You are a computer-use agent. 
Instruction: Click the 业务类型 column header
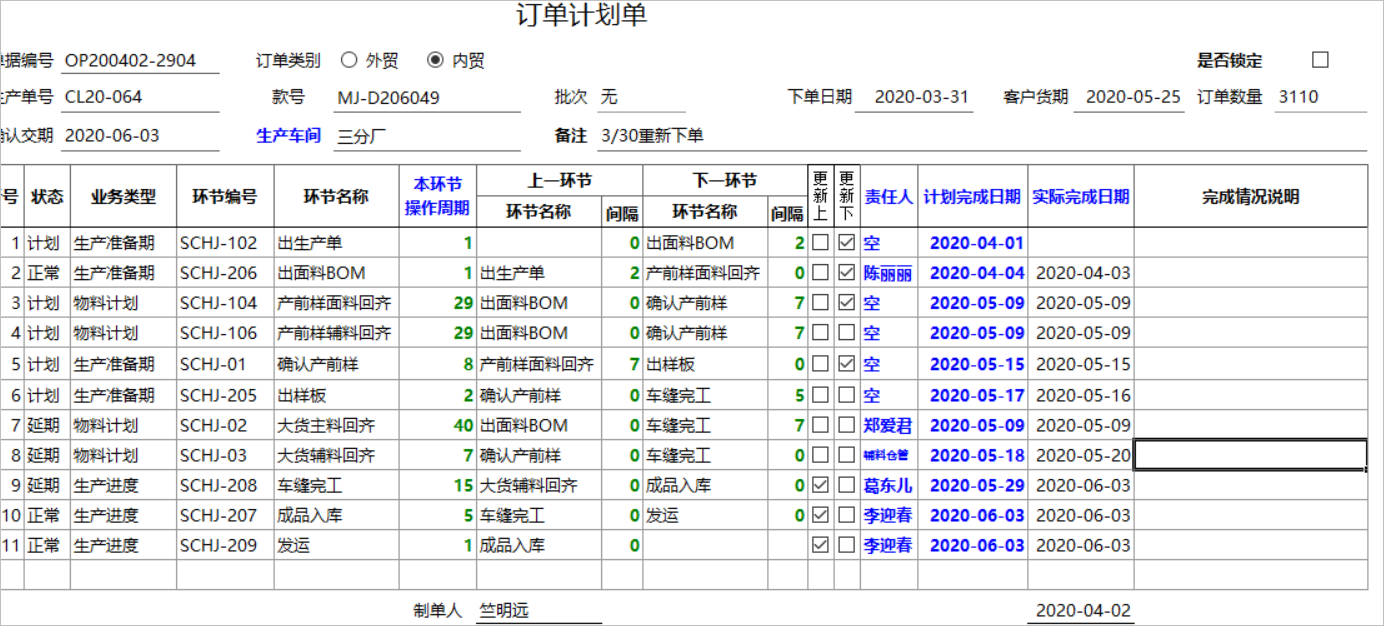(x=123, y=196)
